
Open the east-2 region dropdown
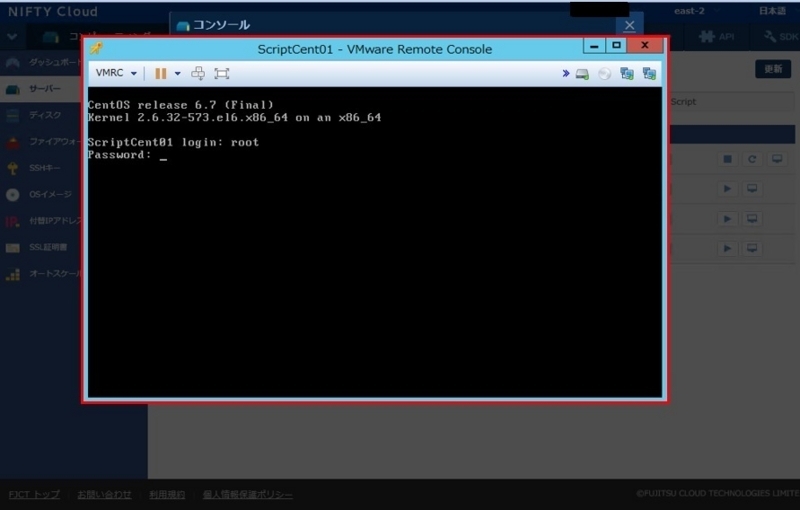click(x=696, y=11)
